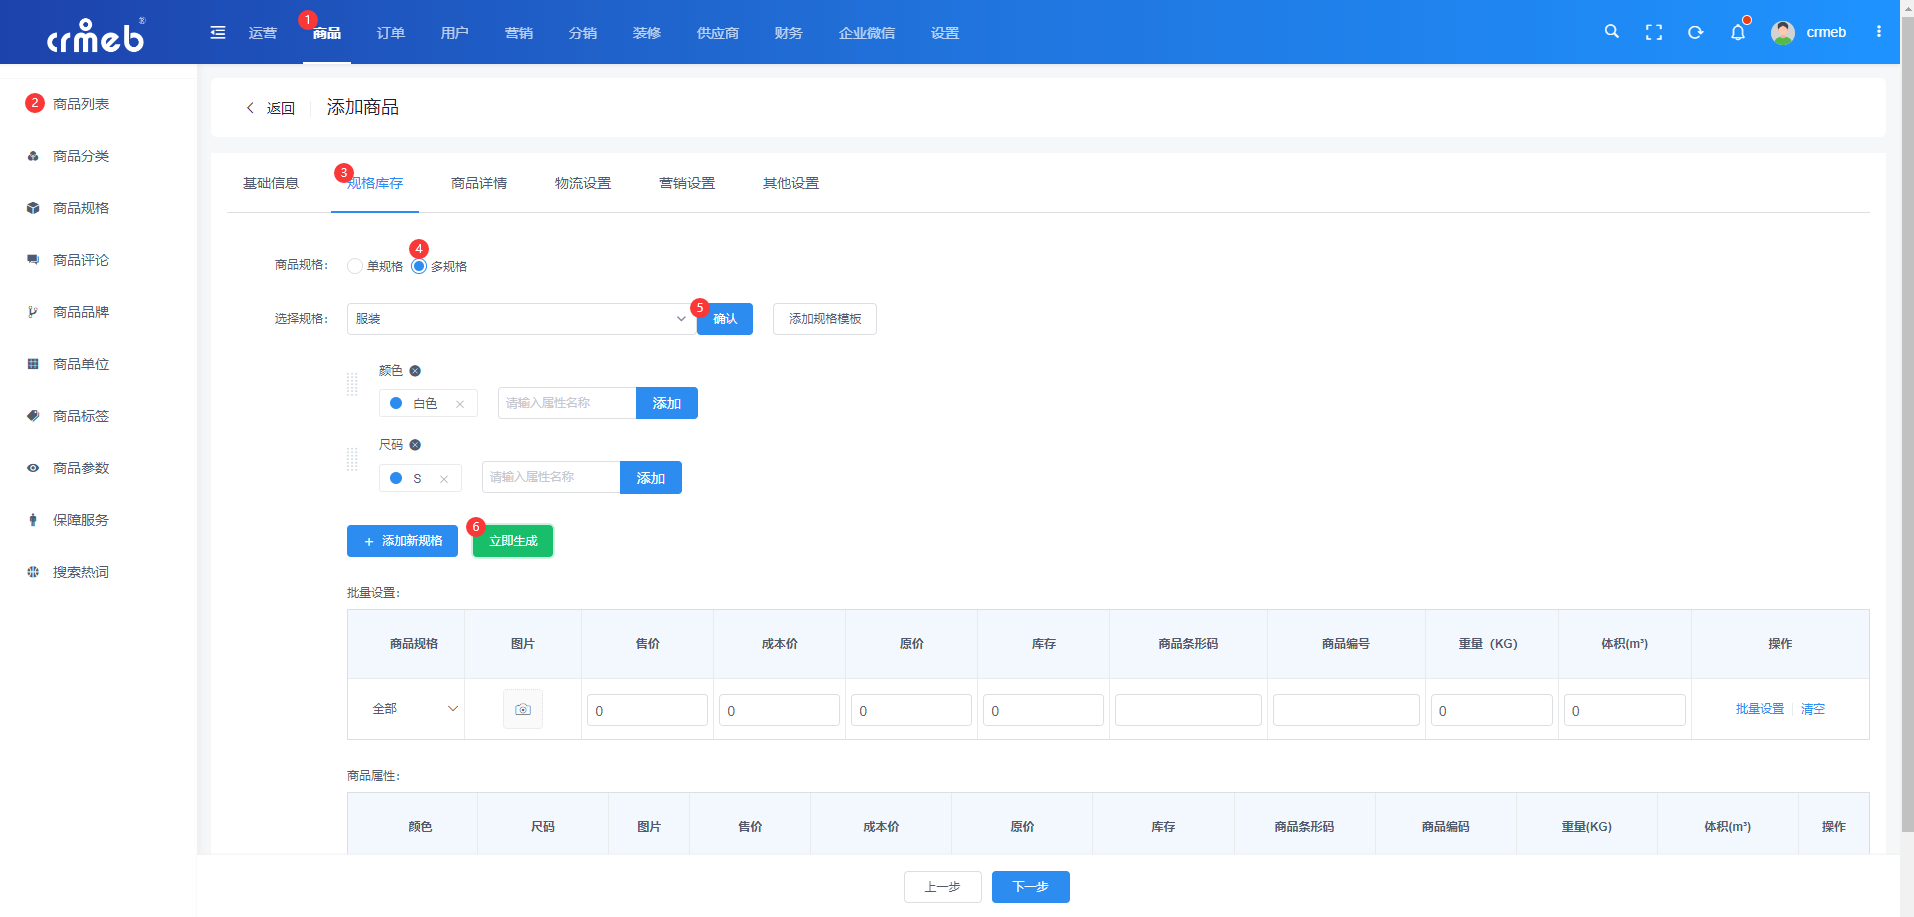The height and width of the screenshot is (917, 1914).
Task: Select the 单规格 radio option
Action: click(355, 266)
